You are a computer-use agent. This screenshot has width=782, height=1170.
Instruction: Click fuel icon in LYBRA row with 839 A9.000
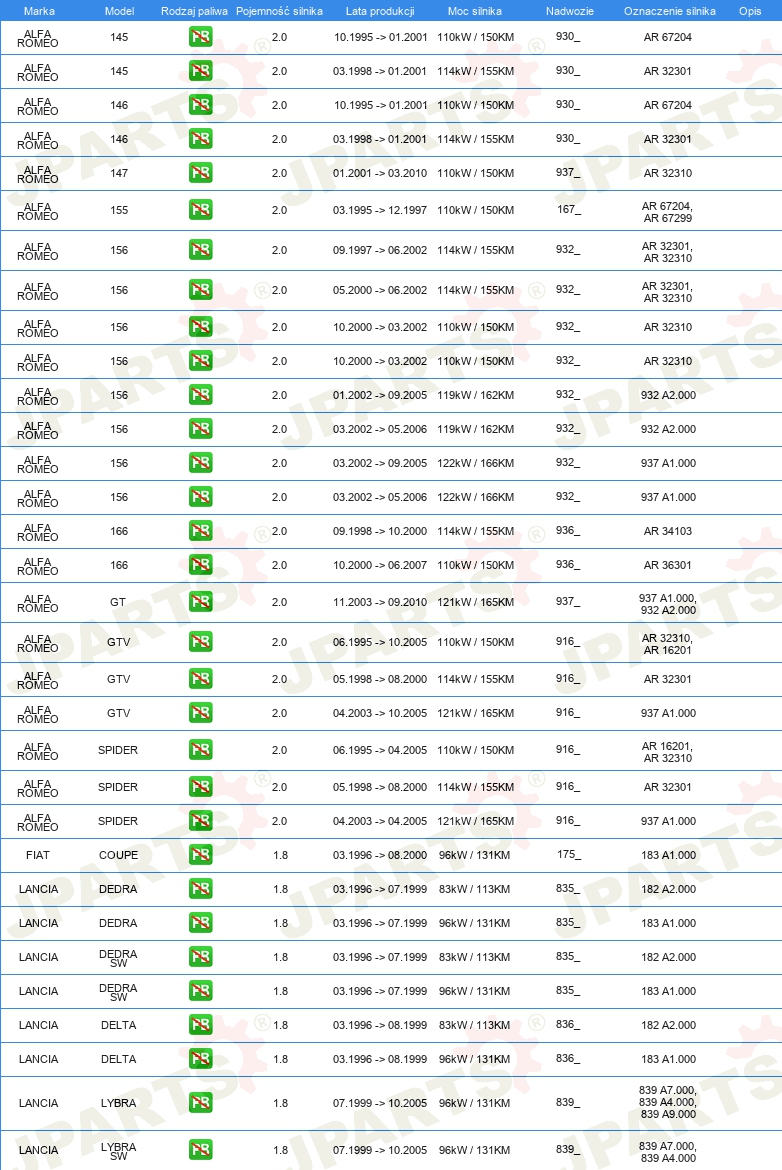pos(201,1103)
